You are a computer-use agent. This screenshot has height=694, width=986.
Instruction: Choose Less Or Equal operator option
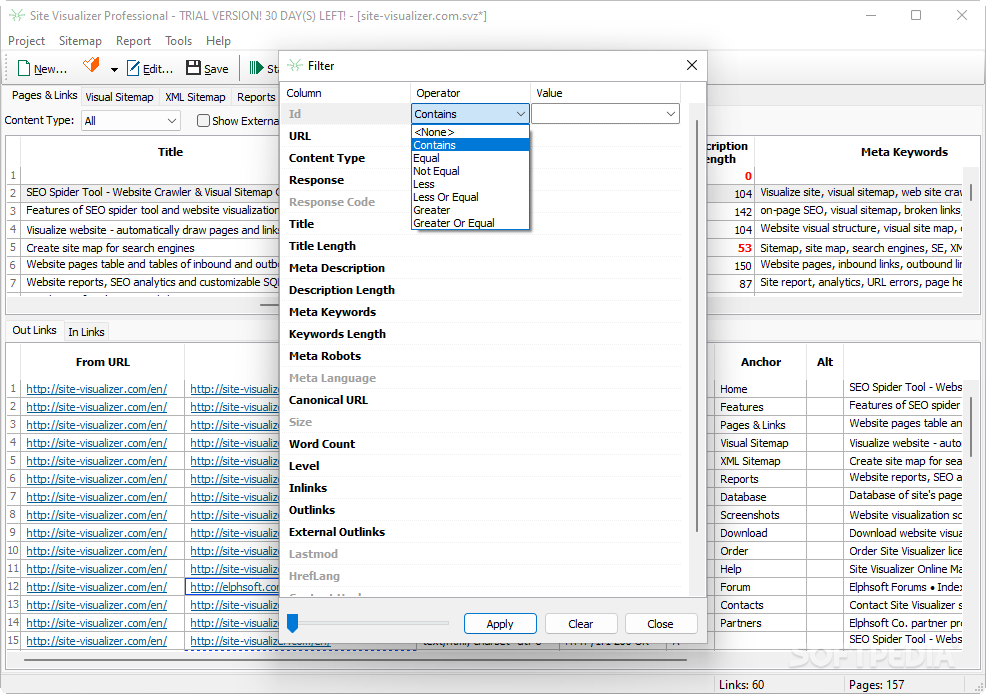tap(470, 197)
